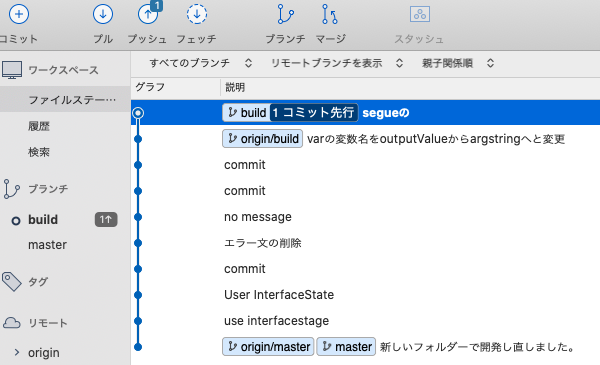The height and width of the screenshot is (365, 600).
Task: Click the プル (Pull) toolbar icon
Action: (x=103, y=14)
